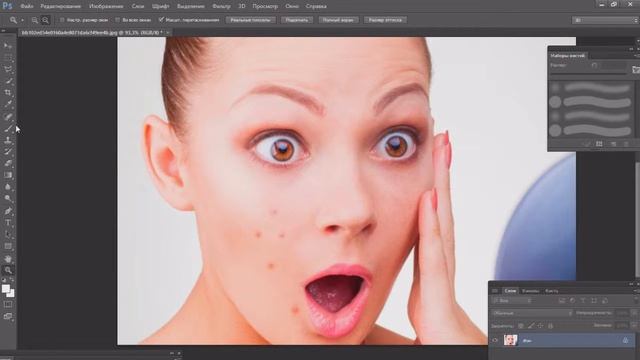Click the 'Полный экран' button
640x360 pixels.
[338, 20]
